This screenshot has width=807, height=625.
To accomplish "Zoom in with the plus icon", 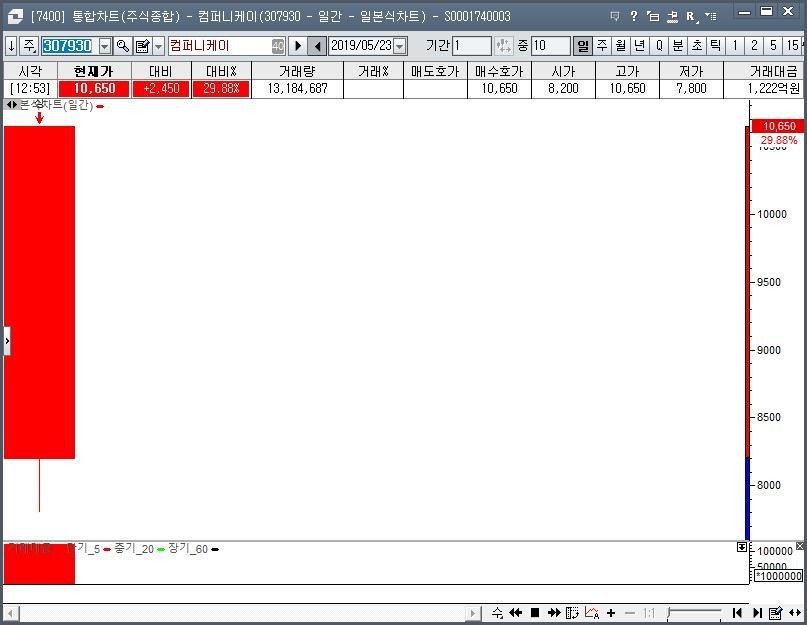I will [x=611, y=613].
